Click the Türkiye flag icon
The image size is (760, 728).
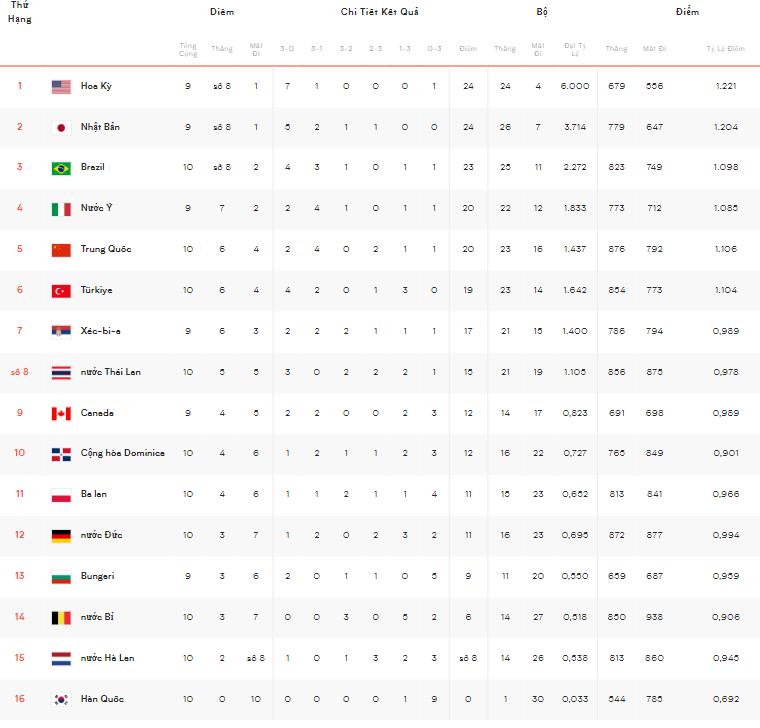pos(61,291)
